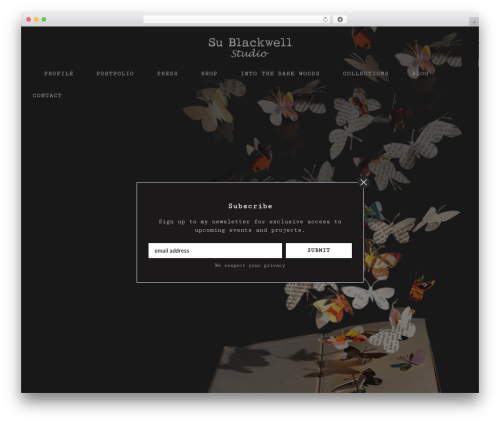Close the Subscribe popup
The width and height of the screenshot is (500, 423).
(x=364, y=182)
